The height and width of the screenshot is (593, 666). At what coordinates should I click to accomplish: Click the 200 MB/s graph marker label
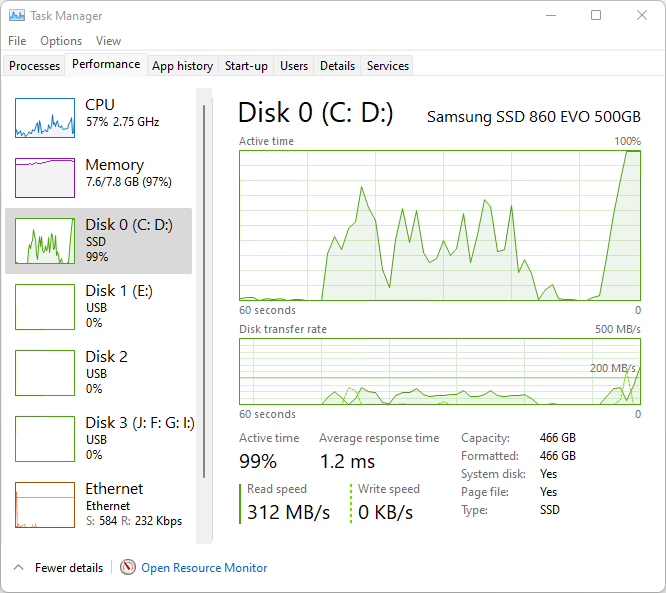tap(612, 368)
